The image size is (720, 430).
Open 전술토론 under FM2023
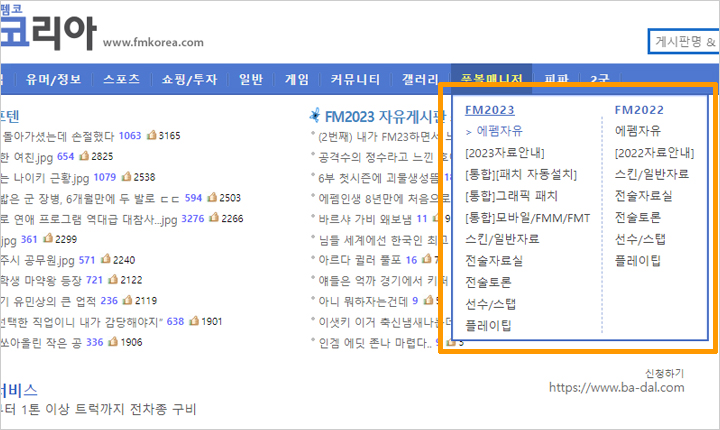click(x=488, y=282)
